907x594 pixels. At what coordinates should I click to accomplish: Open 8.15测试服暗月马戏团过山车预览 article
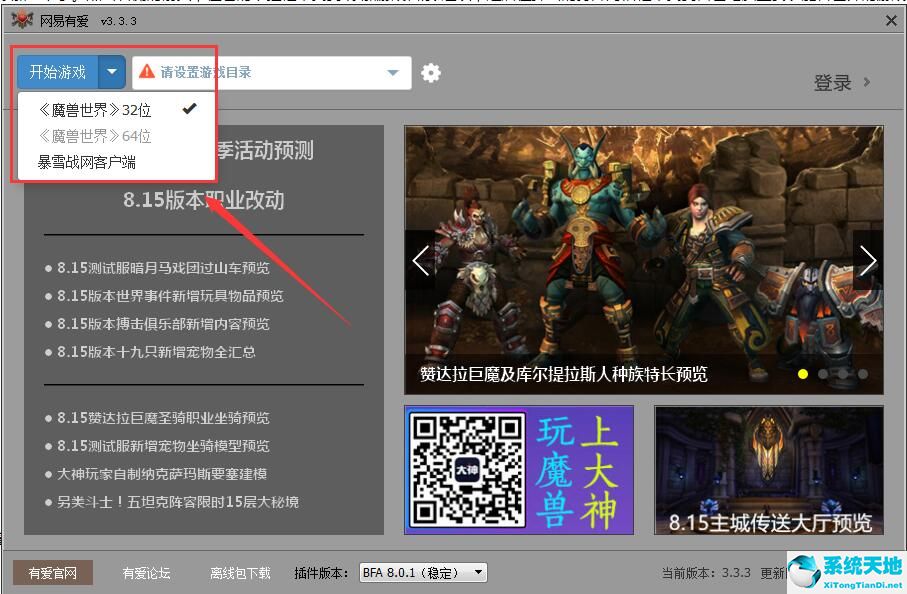(163, 268)
